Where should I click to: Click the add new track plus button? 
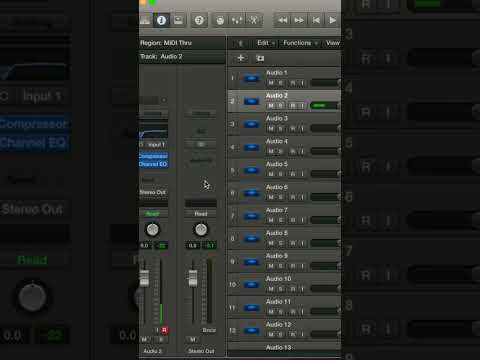click(x=240, y=58)
